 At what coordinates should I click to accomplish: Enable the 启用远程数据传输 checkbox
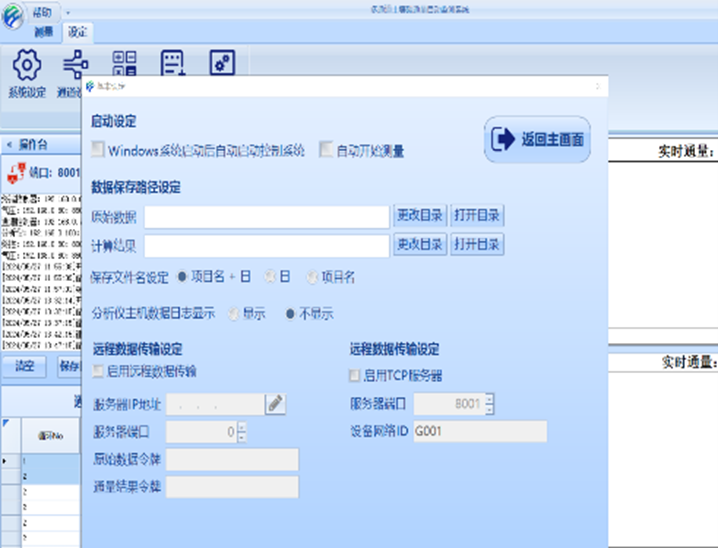click(x=98, y=371)
